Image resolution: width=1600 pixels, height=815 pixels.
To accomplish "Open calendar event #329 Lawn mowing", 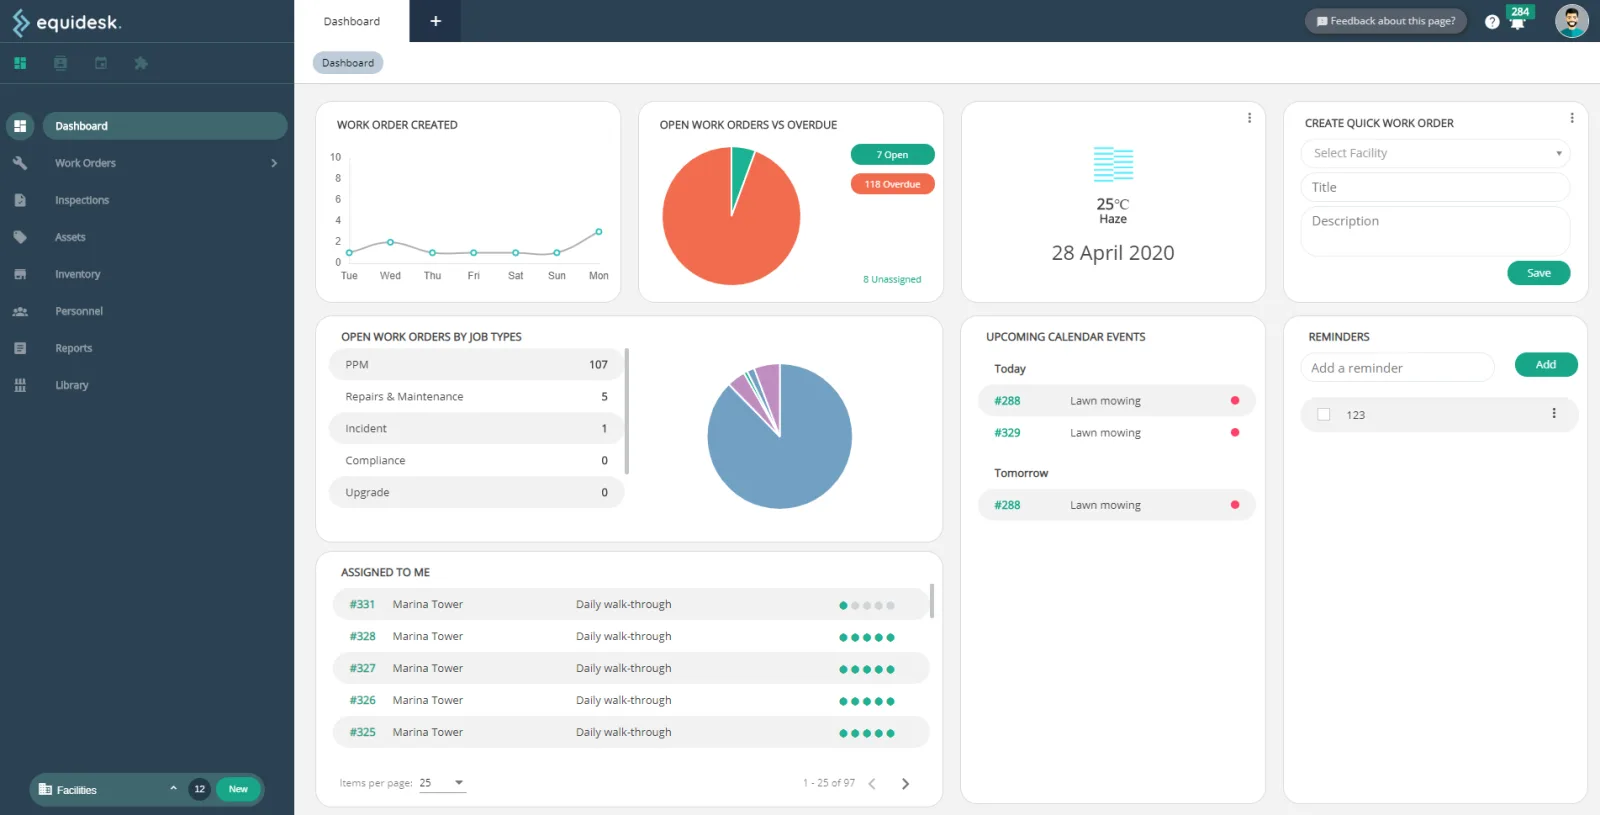I will tap(1117, 432).
